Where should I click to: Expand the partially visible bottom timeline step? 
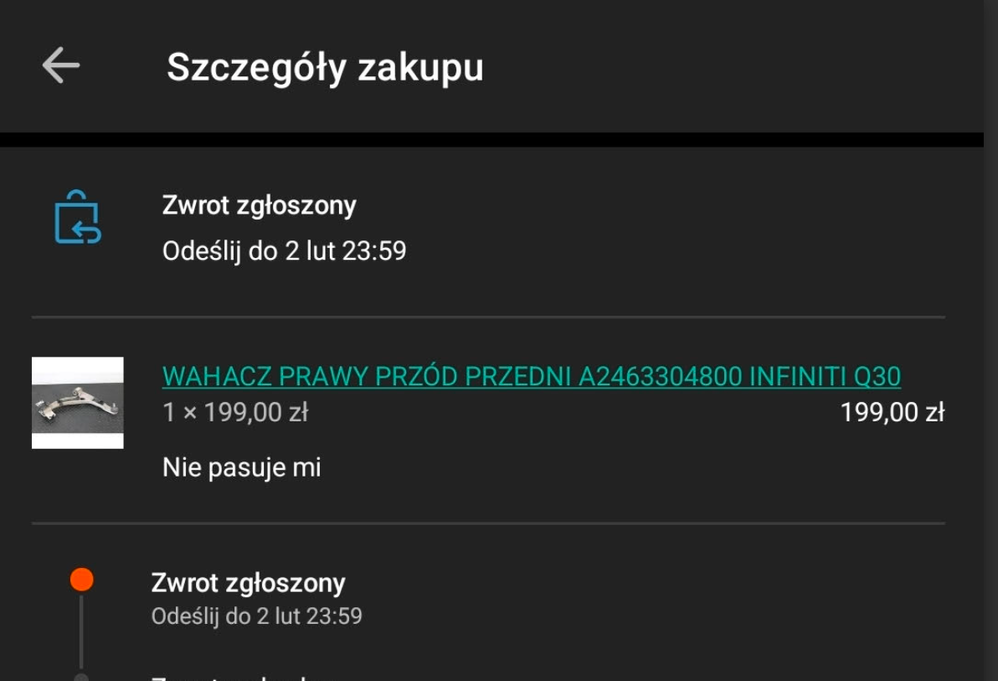pyautogui.click(x=200, y=676)
